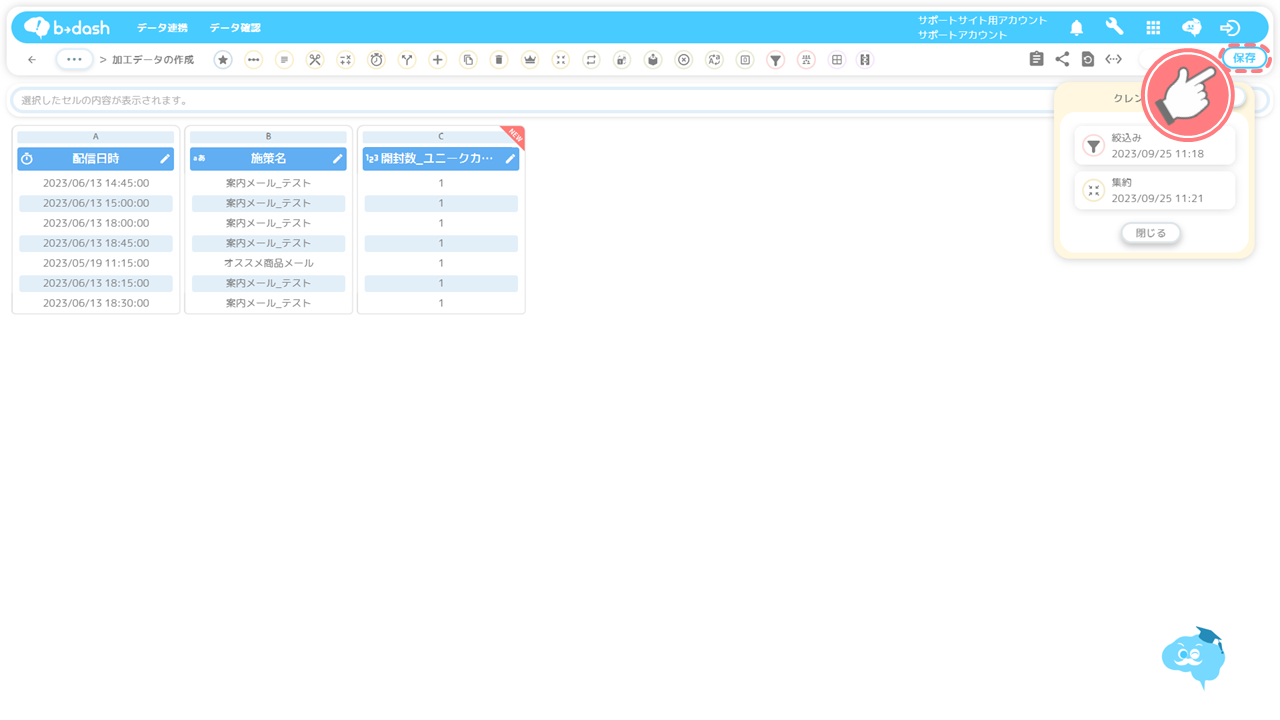1280x720 pixels.
Task: Click the 施策名 column header
Action: tap(268, 159)
